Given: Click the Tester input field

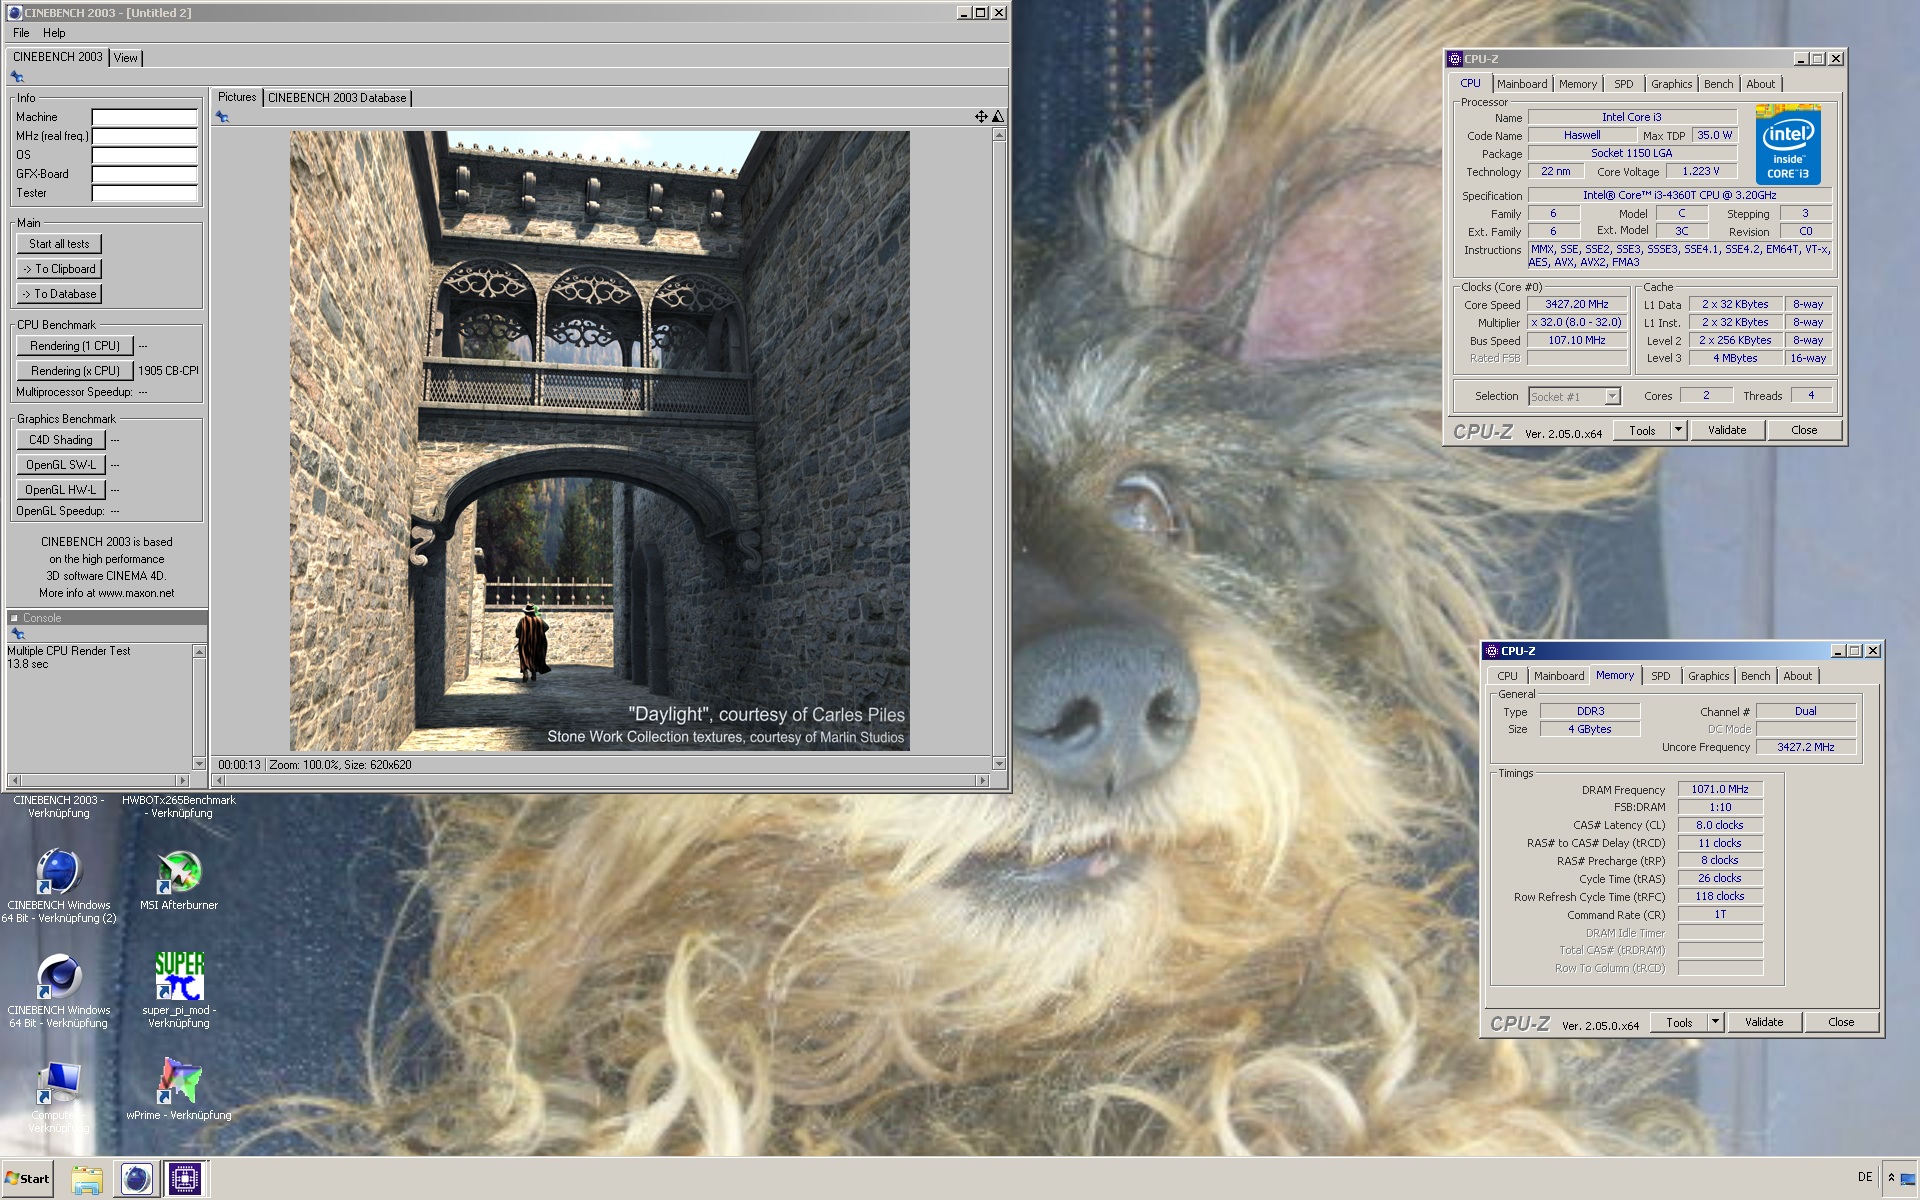Looking at the screenshot, I should (145, 193).
